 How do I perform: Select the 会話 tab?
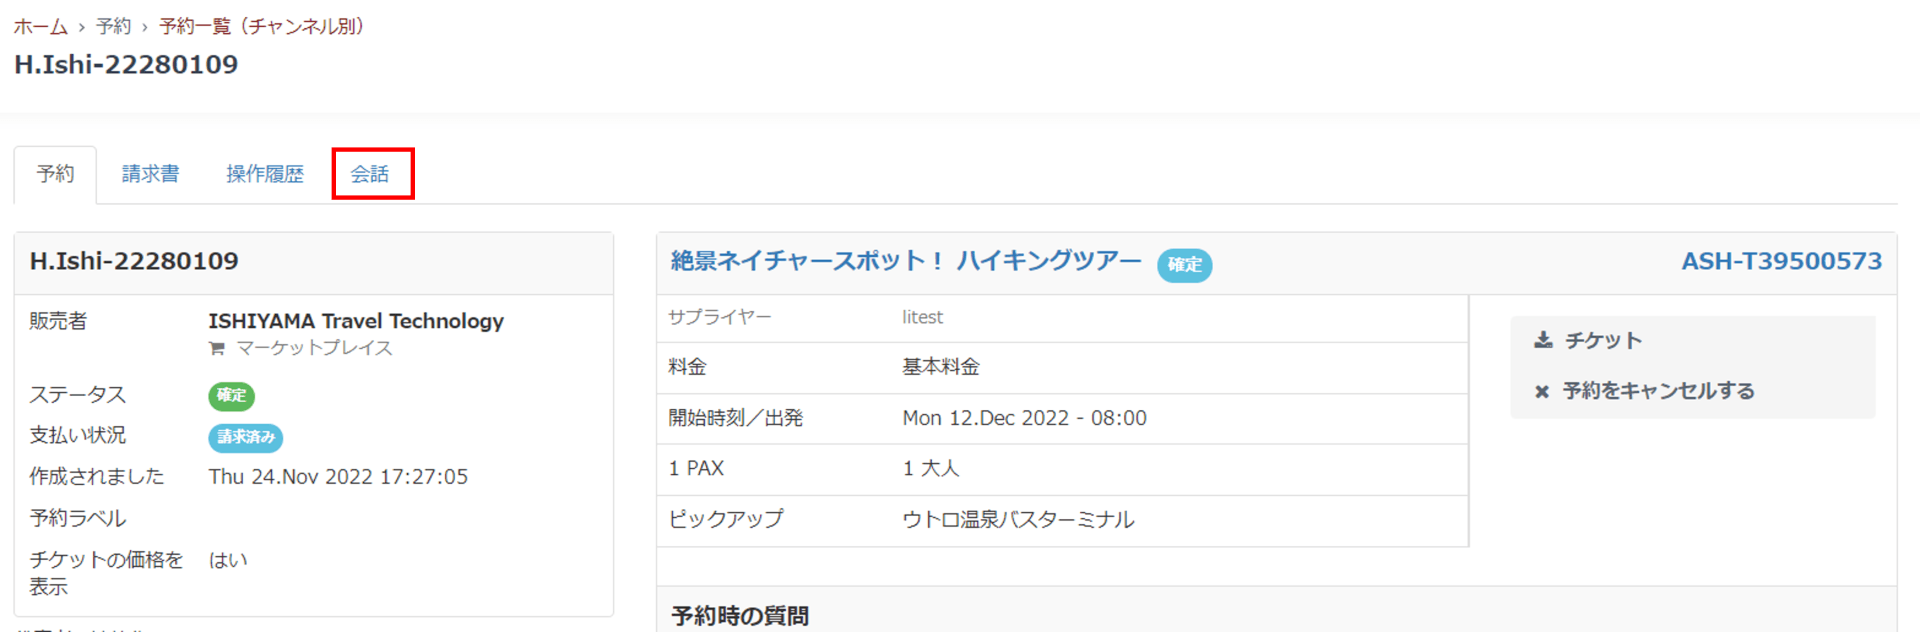pyautogui.click(x=370, y=174)
